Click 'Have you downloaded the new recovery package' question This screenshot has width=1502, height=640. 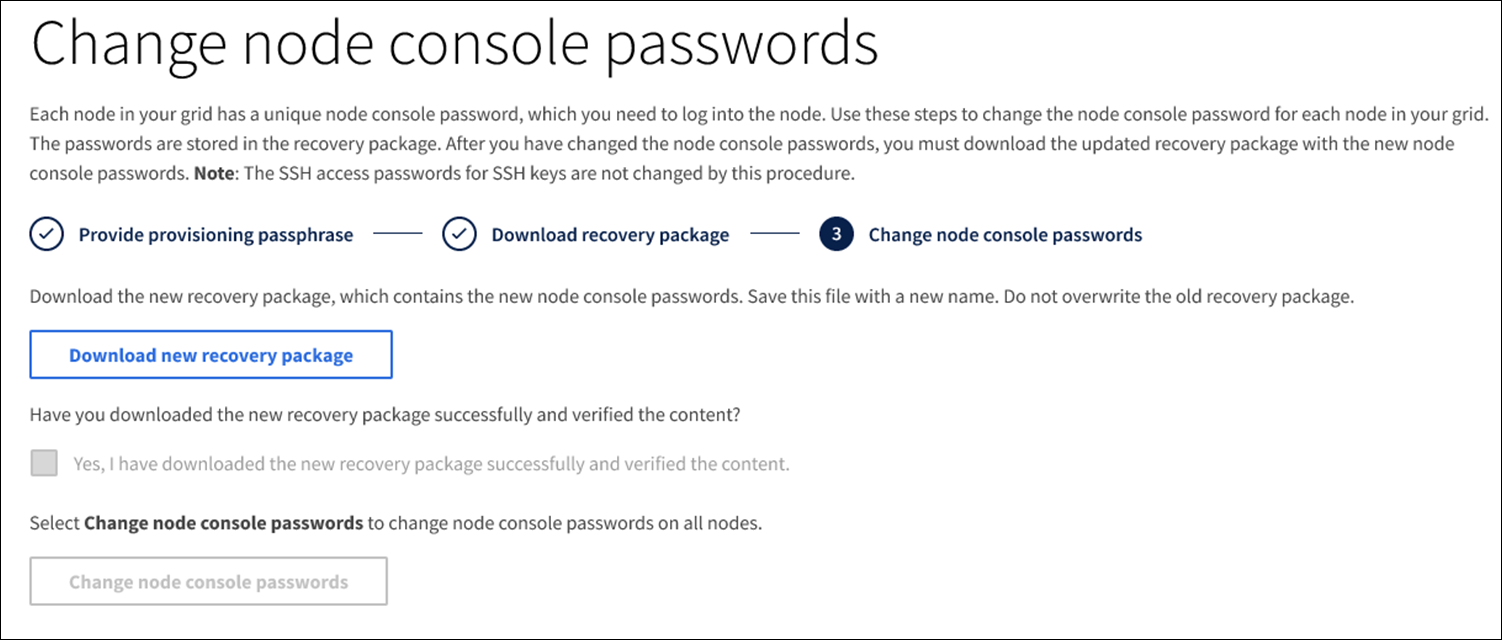tap(385, 414)
